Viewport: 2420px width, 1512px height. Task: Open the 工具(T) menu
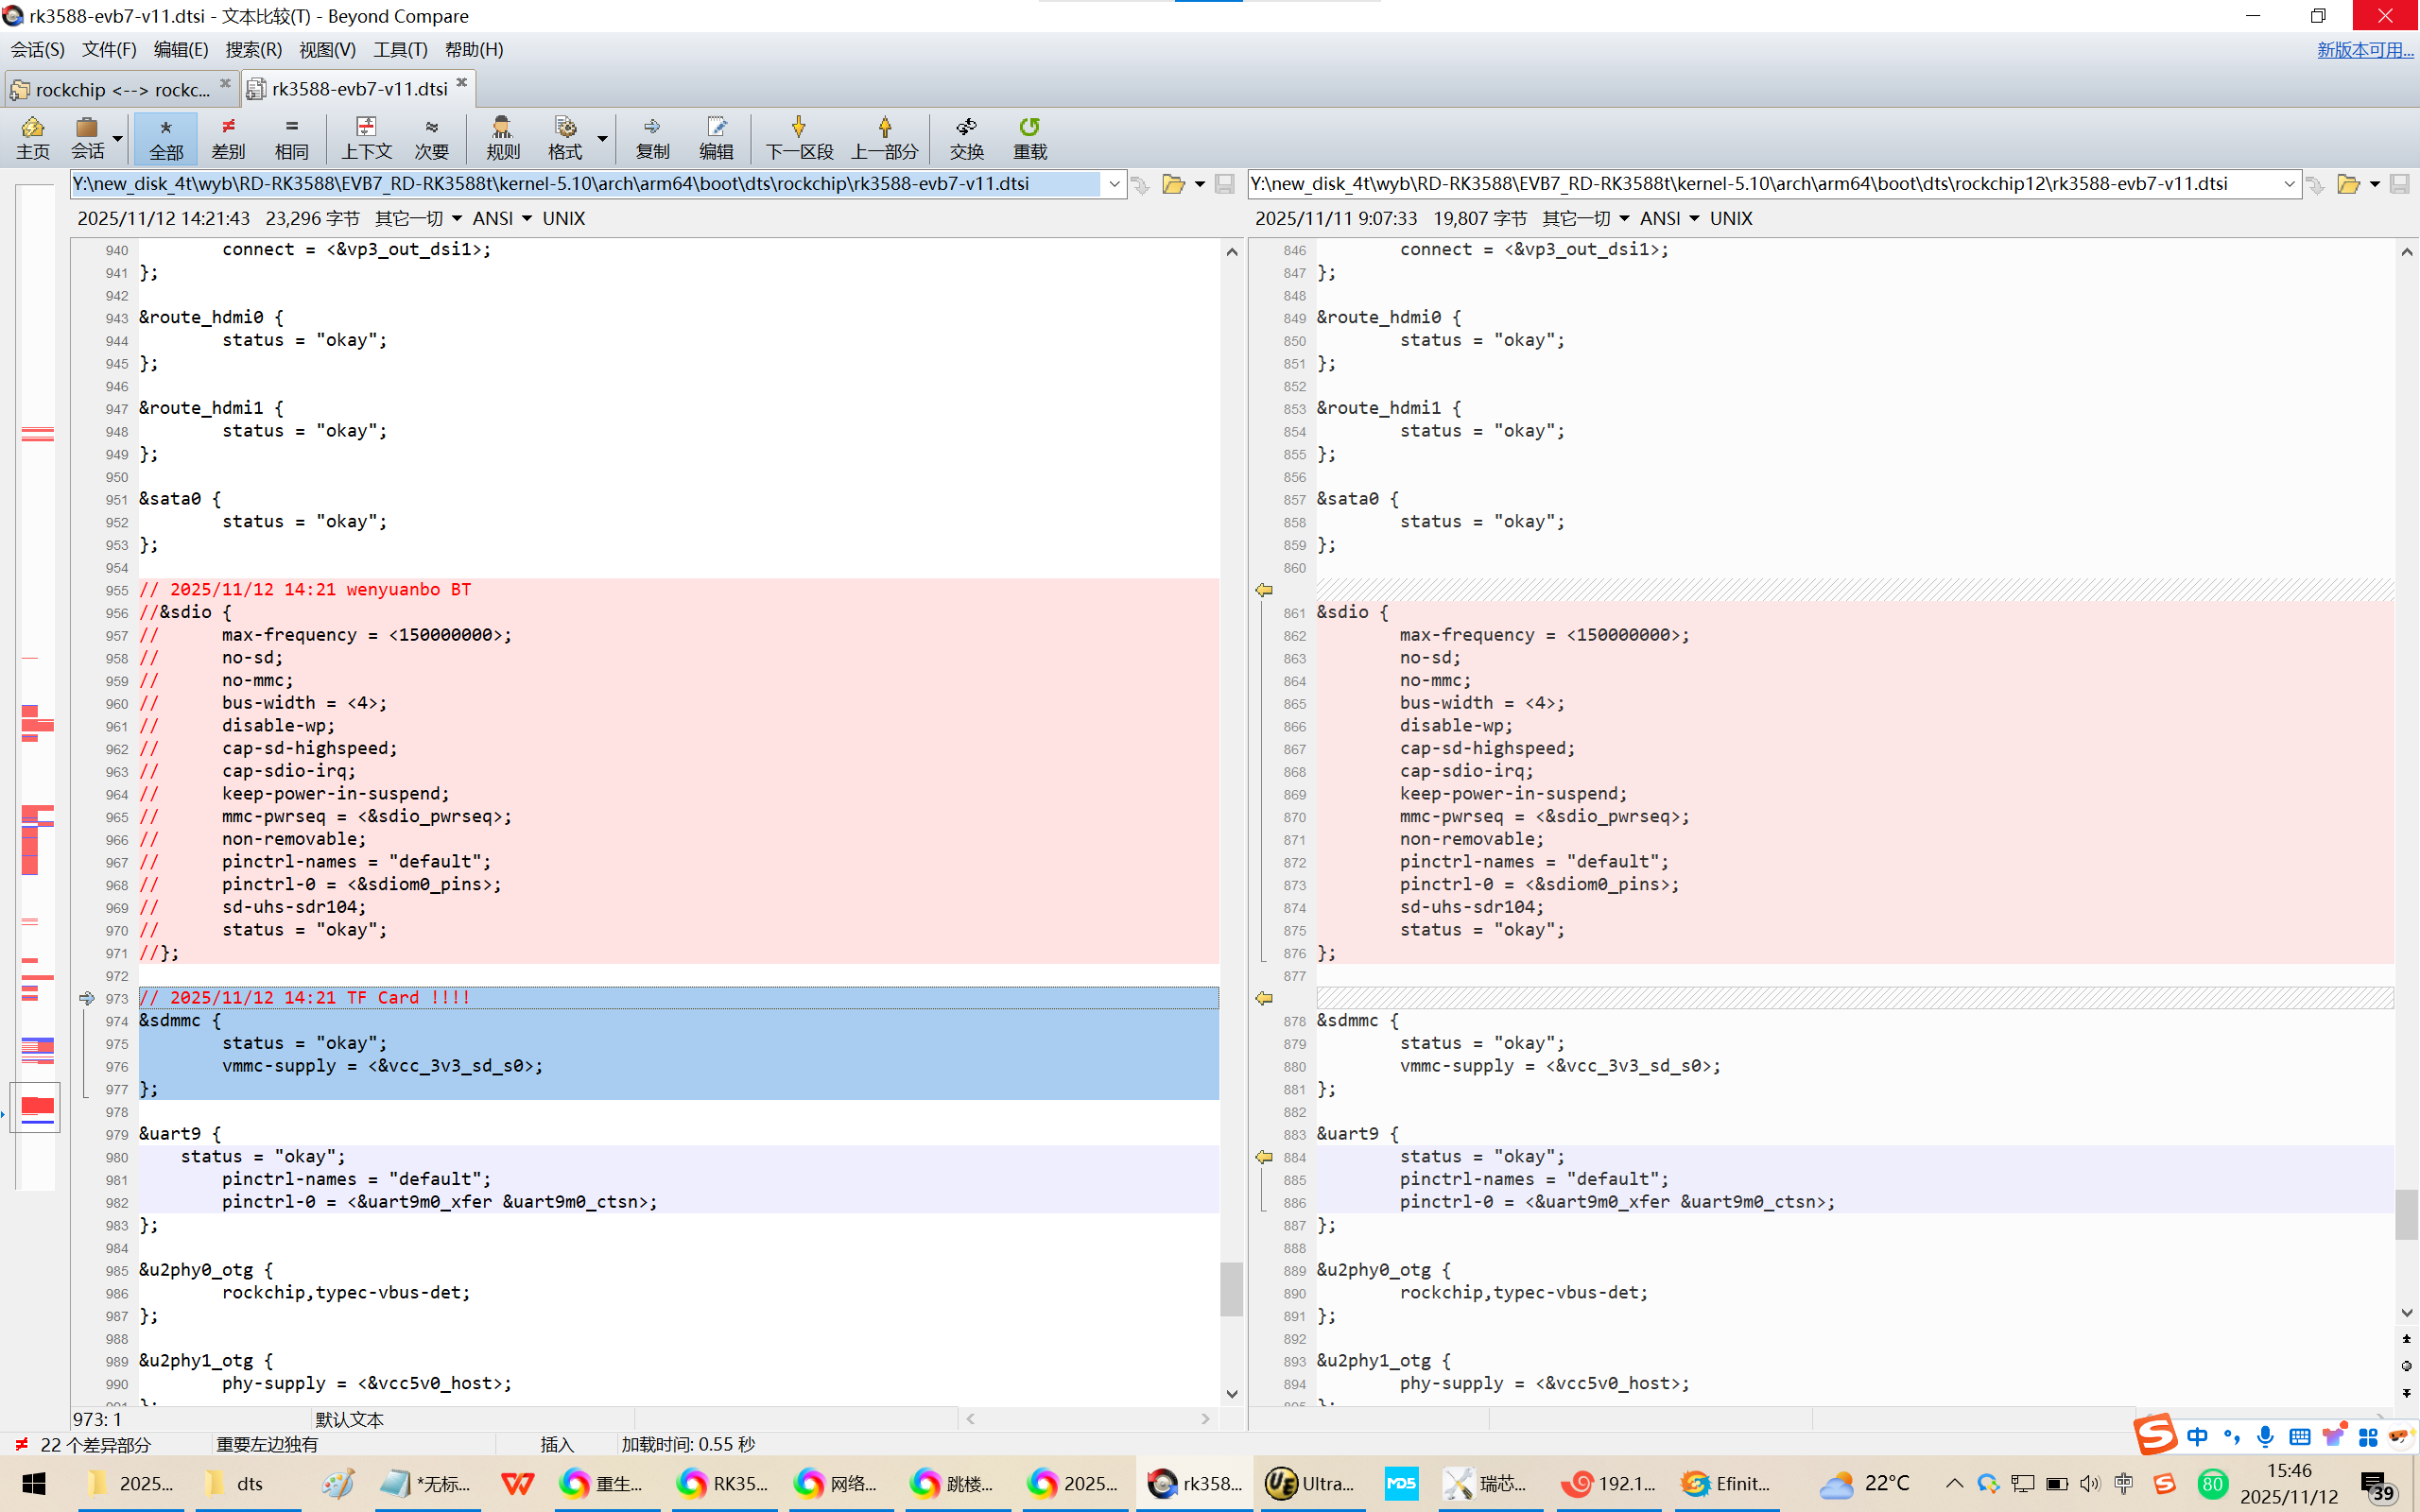[x=400, y=49]
